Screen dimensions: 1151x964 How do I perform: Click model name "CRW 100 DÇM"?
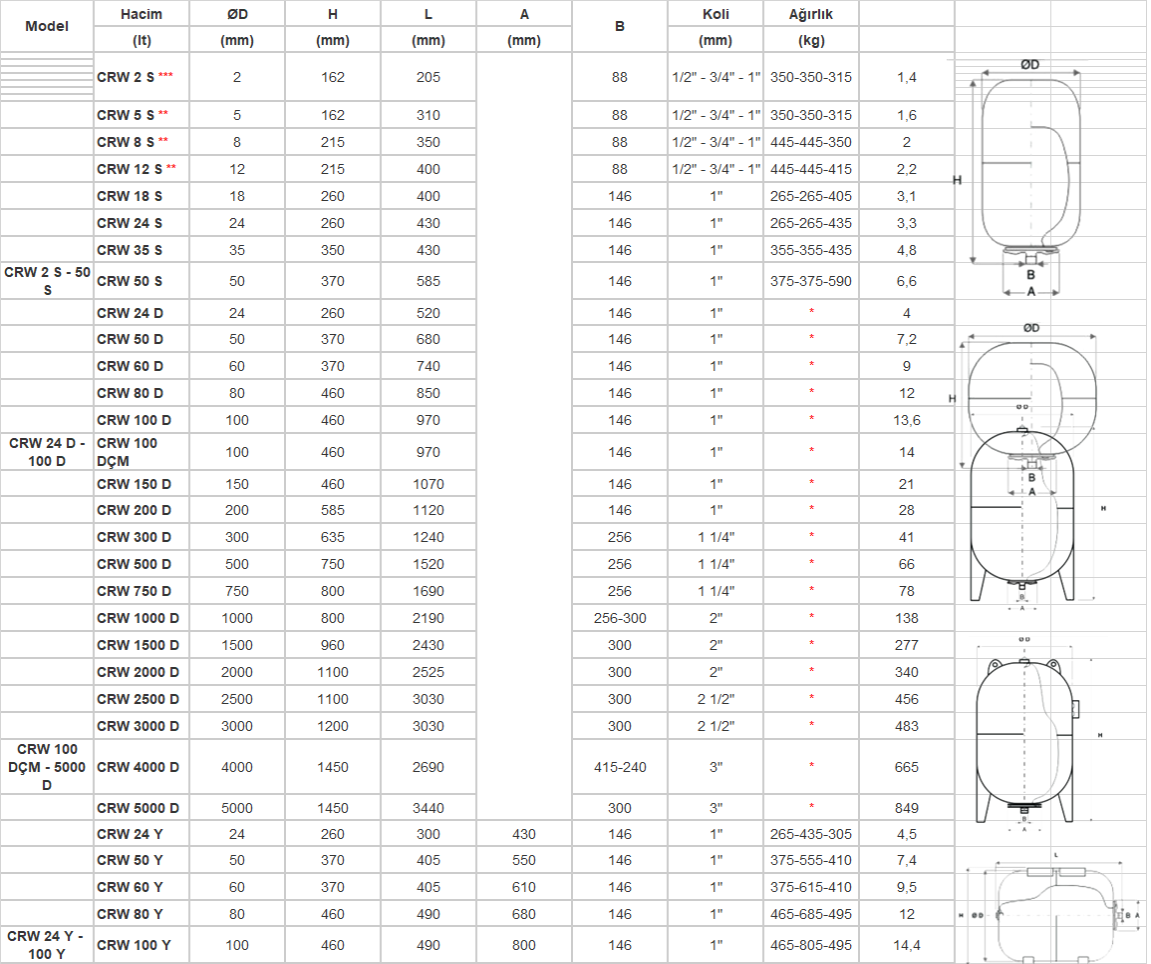click(x=127, y=452)
